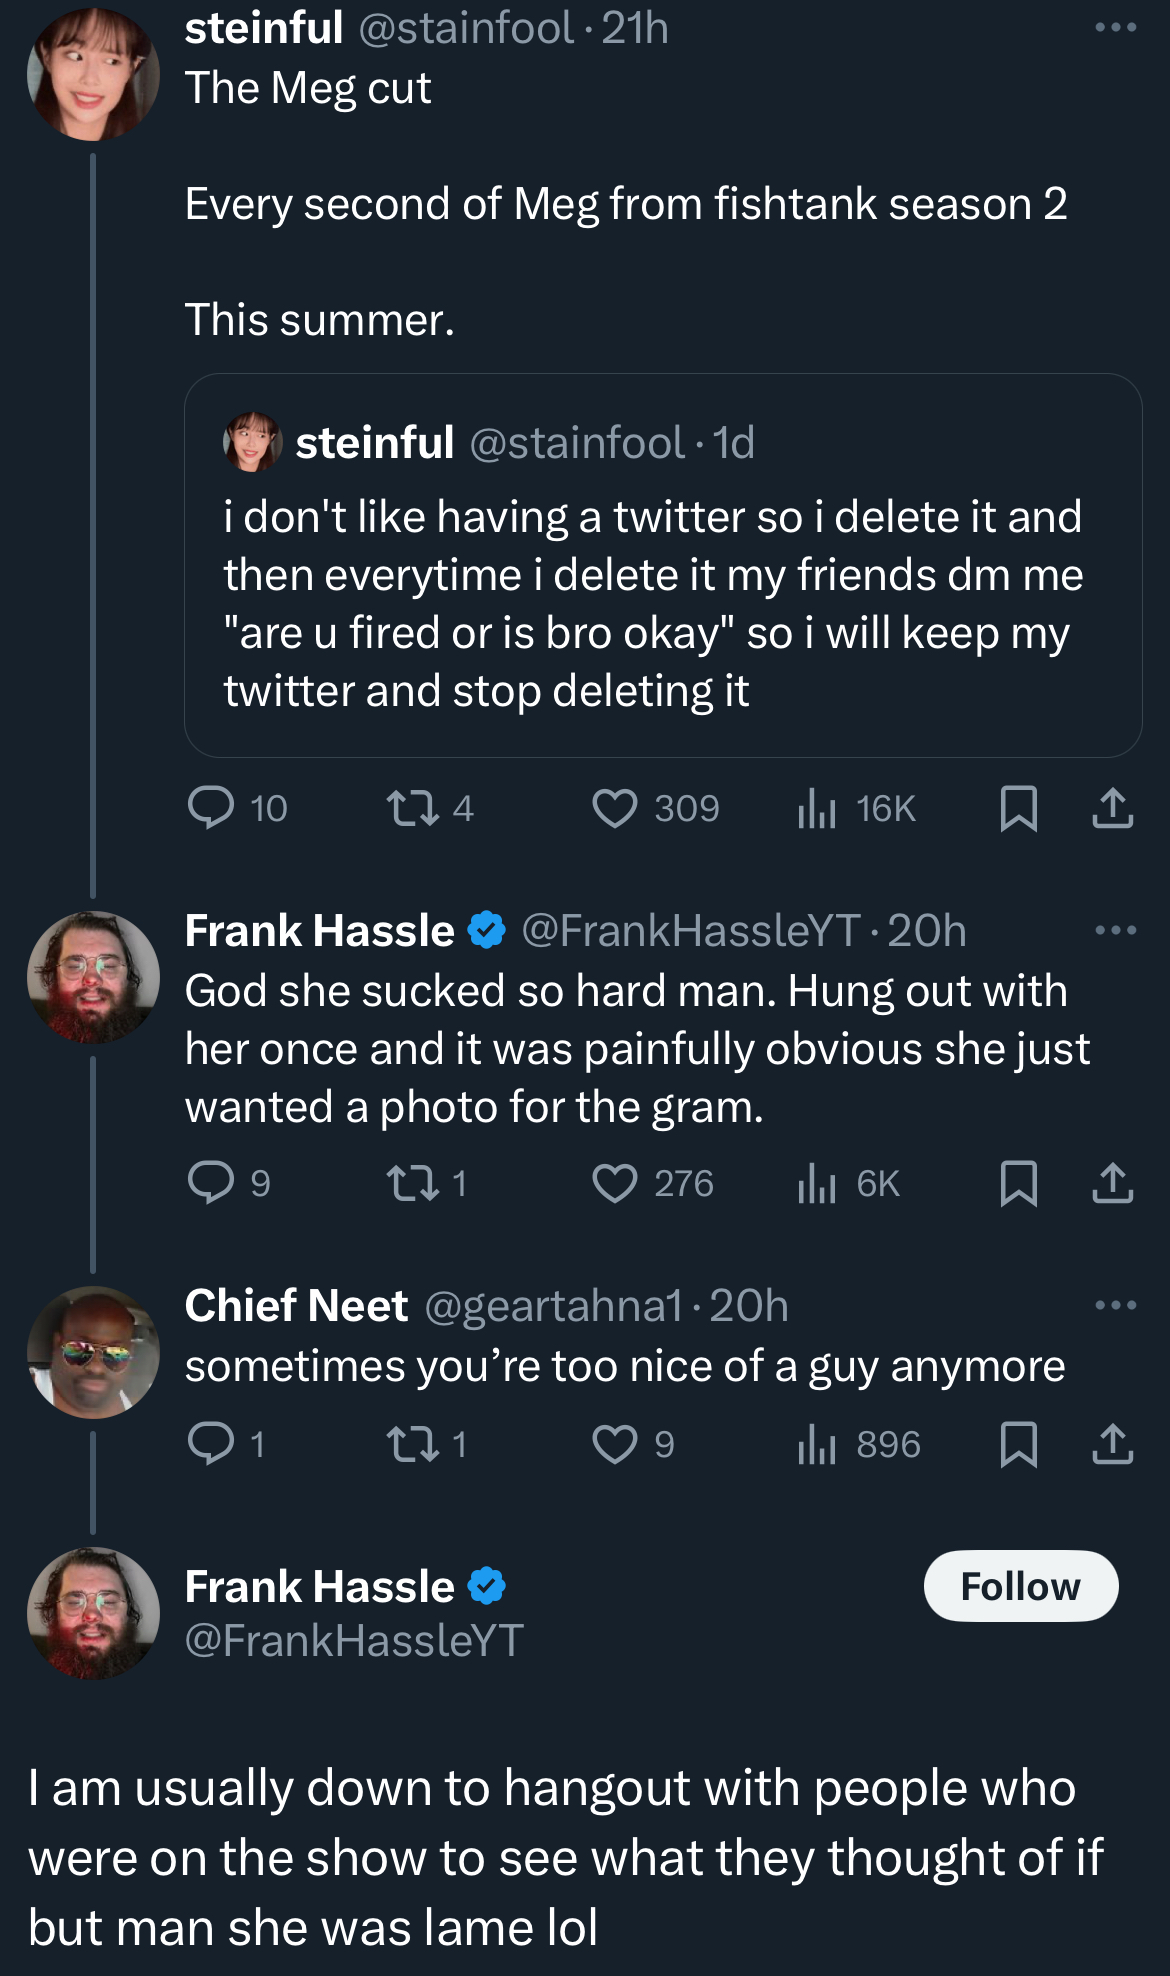The width and height of the screenshot is (1170, 1976).
Task: Bookmark steinful's Meg cut tweet
Action: tap(1018, 808)
